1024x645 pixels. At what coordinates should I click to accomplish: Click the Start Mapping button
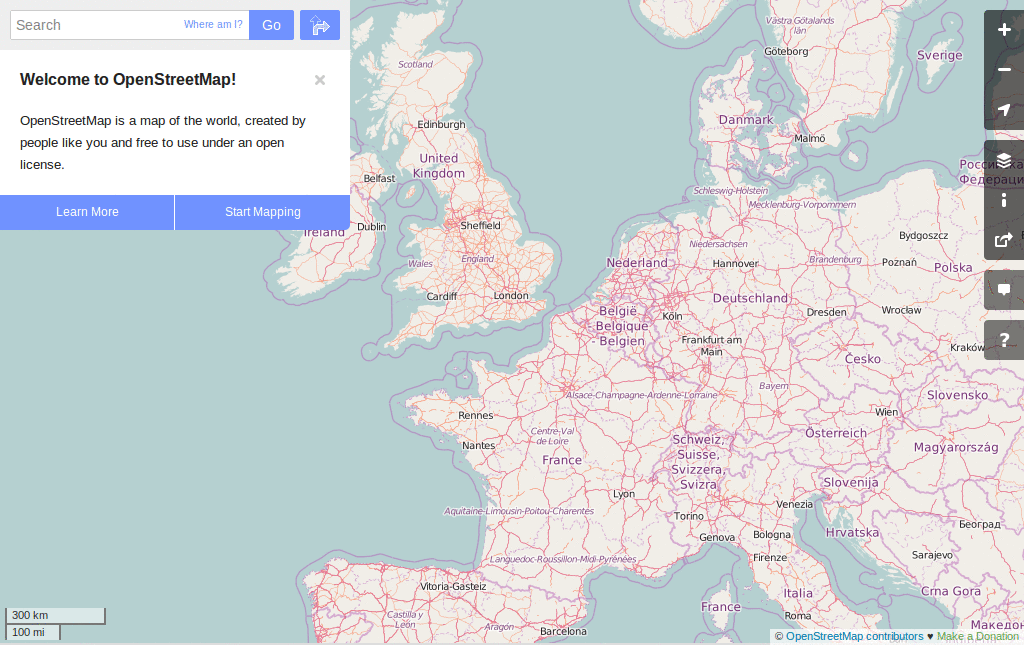[262, 212]
